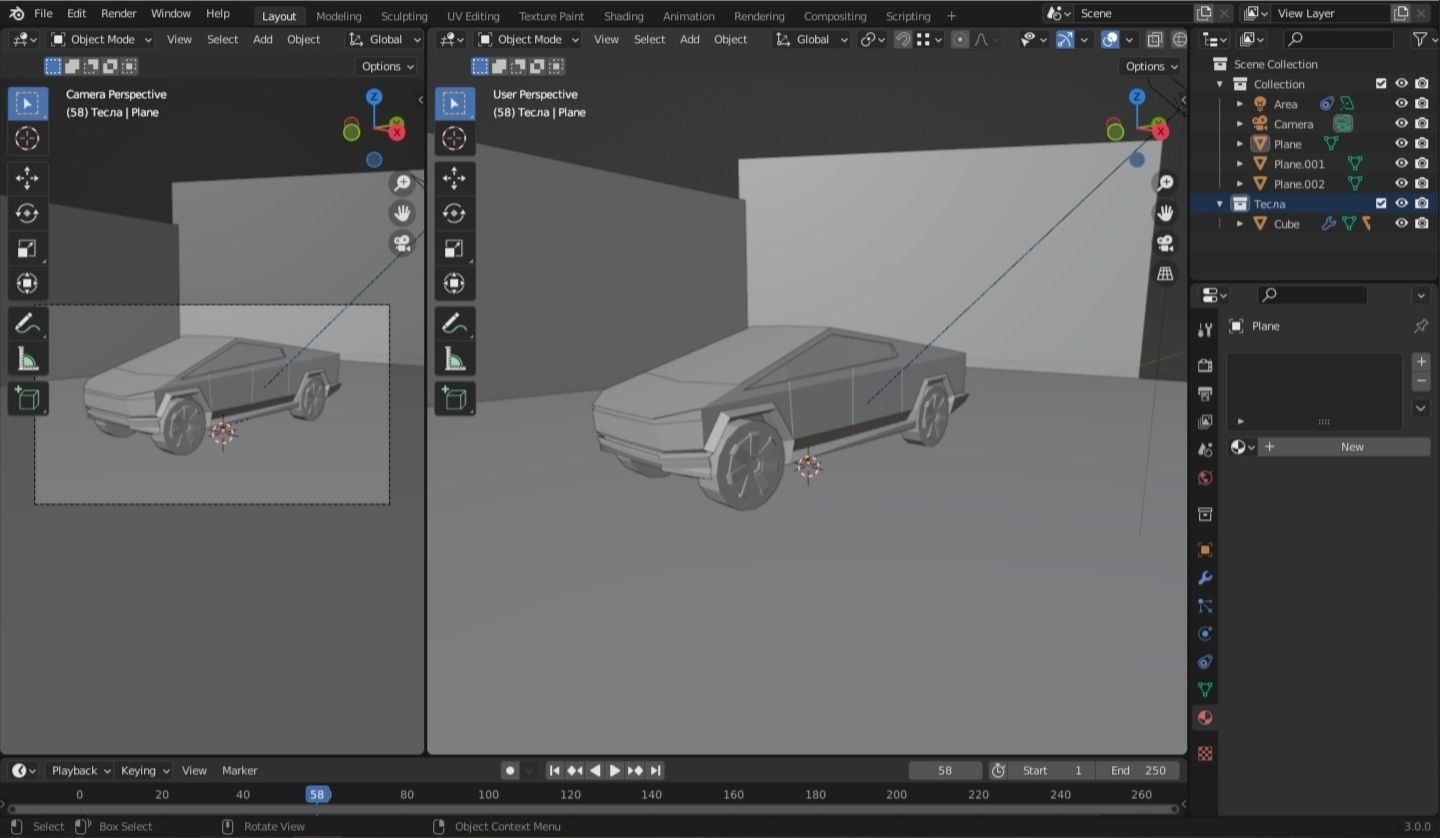The height and width of the screenshot is (838, 1440).
Task: Remove material slot with minus button
Action: point(1421,382)
